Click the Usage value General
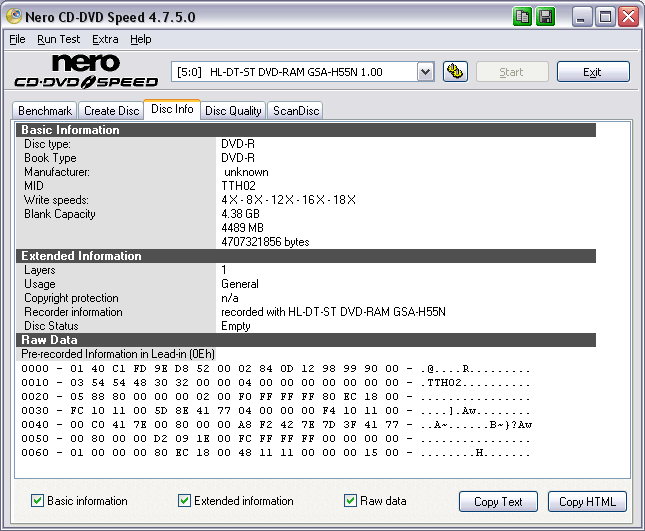Viewport: 645px width, 531px height. pyautogui.click(x=240, y=284)
